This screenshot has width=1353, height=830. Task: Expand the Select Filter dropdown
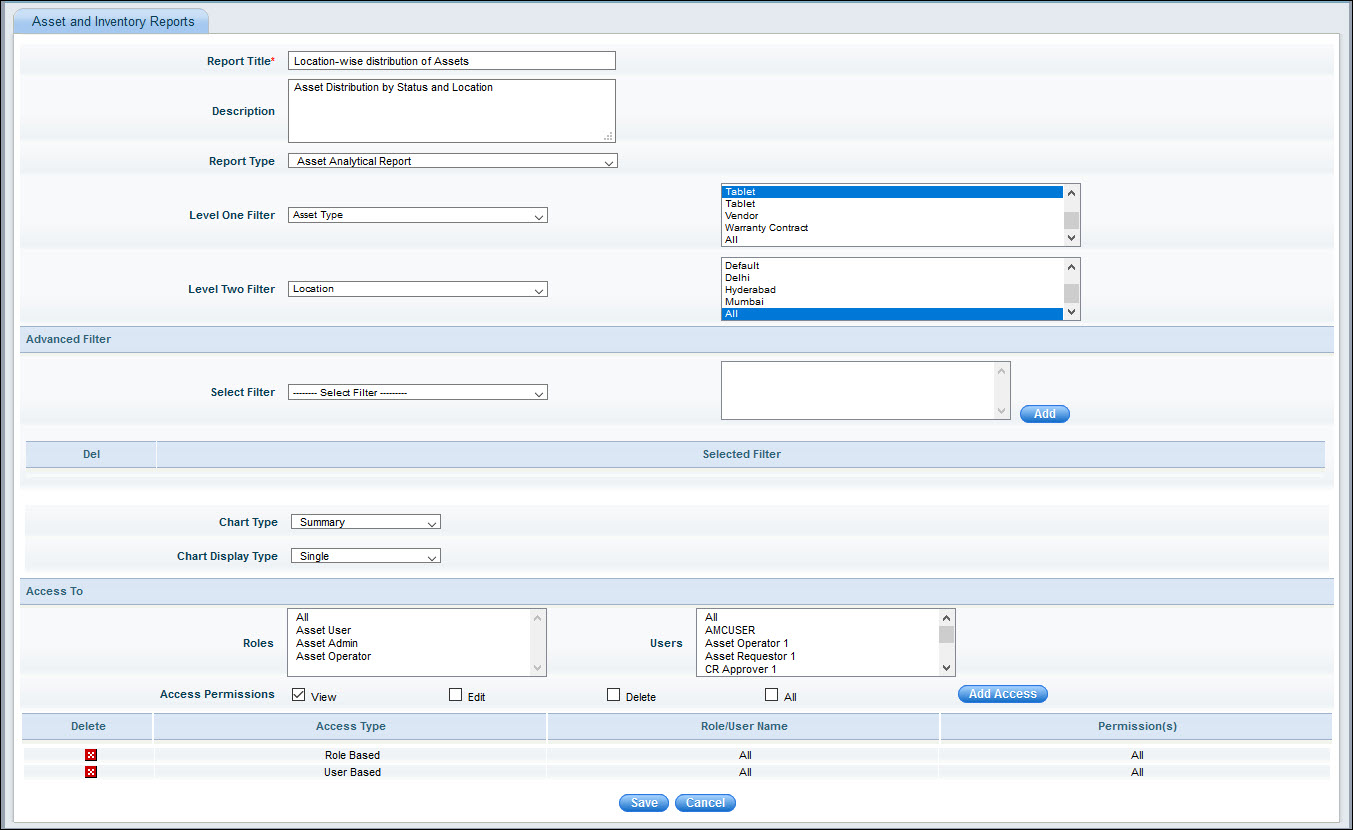pos(417,393)
